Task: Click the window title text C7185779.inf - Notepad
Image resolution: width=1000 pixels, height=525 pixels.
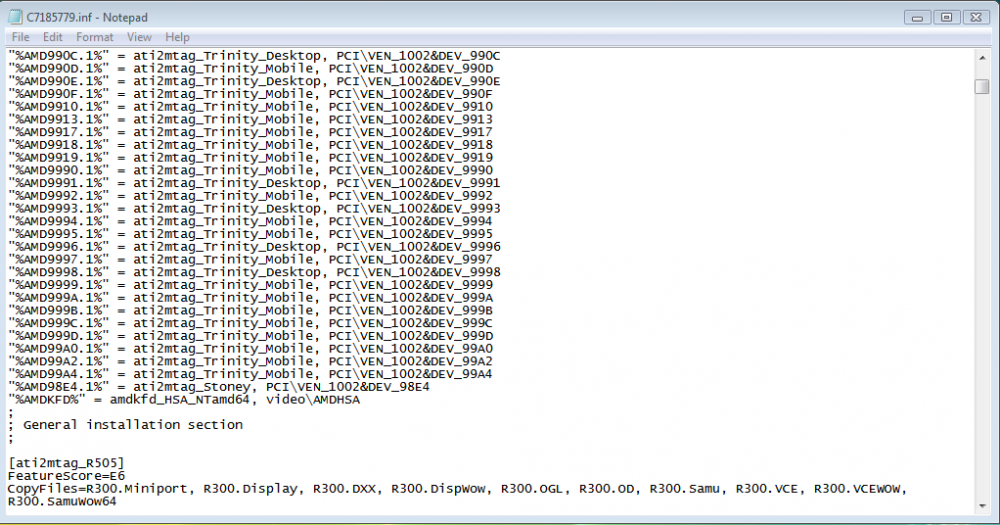Action: (x=89, y=17)
